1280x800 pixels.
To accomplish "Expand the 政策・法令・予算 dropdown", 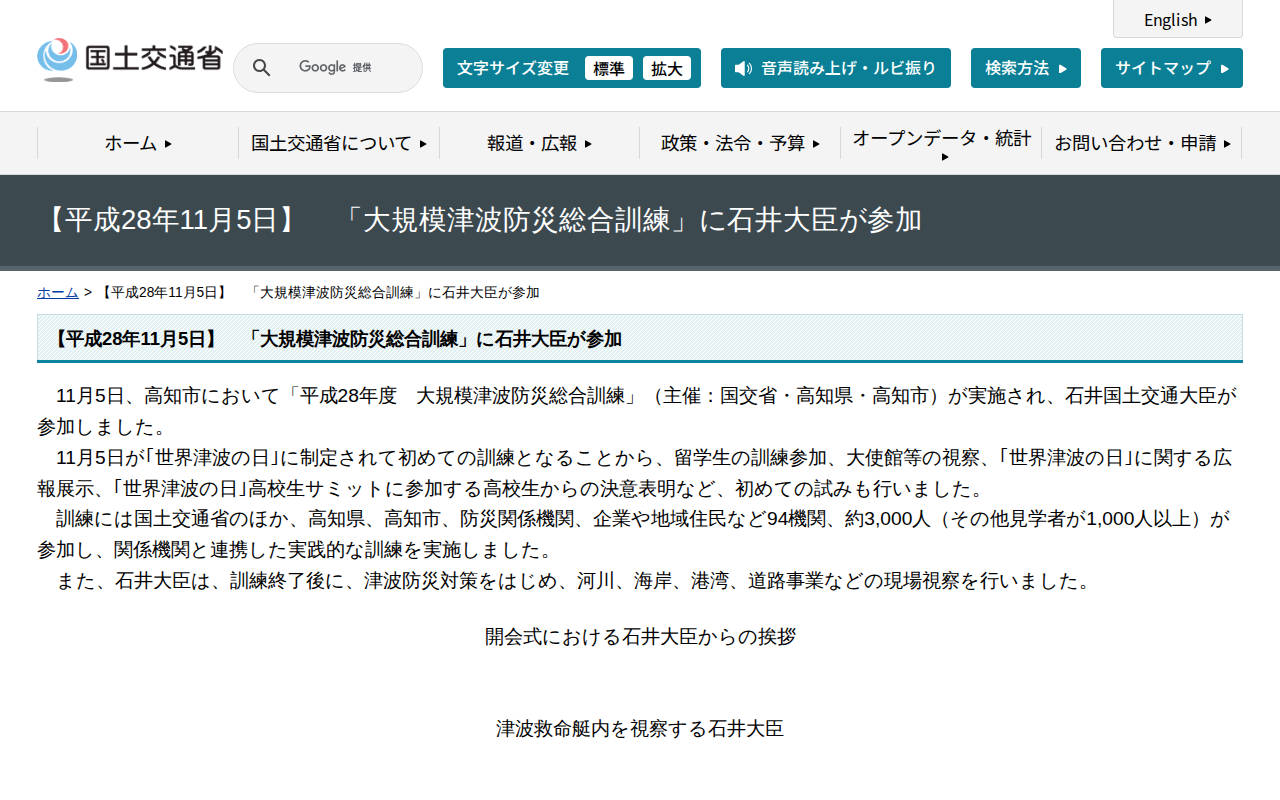I will [740, 143].
